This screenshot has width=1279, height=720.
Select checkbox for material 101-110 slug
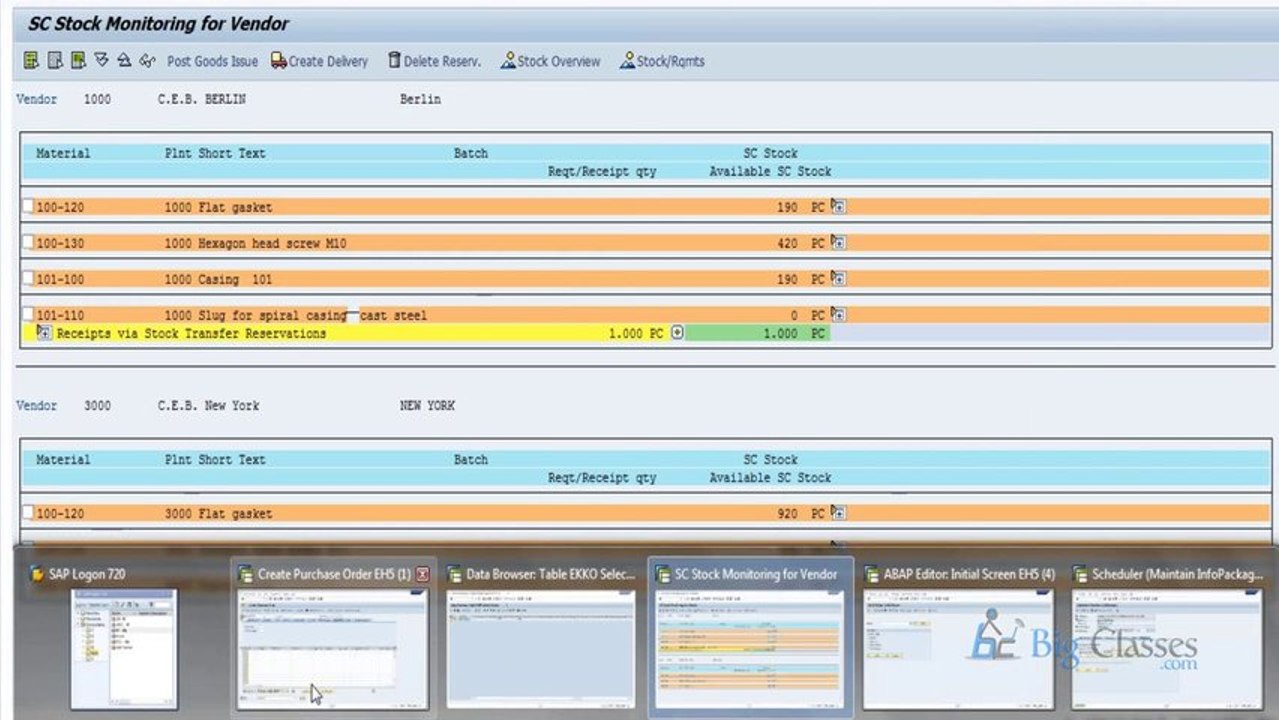tap(28, 314)
